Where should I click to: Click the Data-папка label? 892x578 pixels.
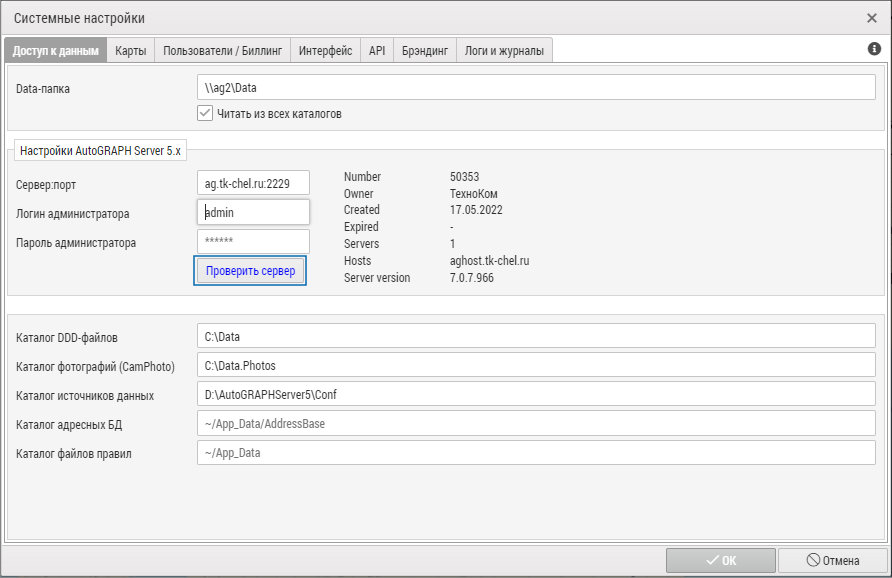point(43,89)
